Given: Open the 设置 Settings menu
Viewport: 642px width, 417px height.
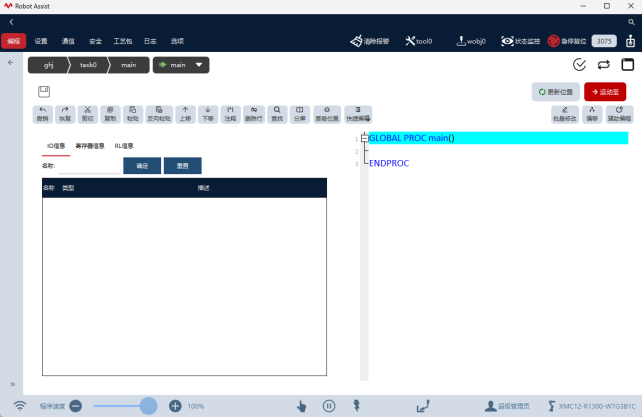Looking at the screenshot, I should [41, 41].
